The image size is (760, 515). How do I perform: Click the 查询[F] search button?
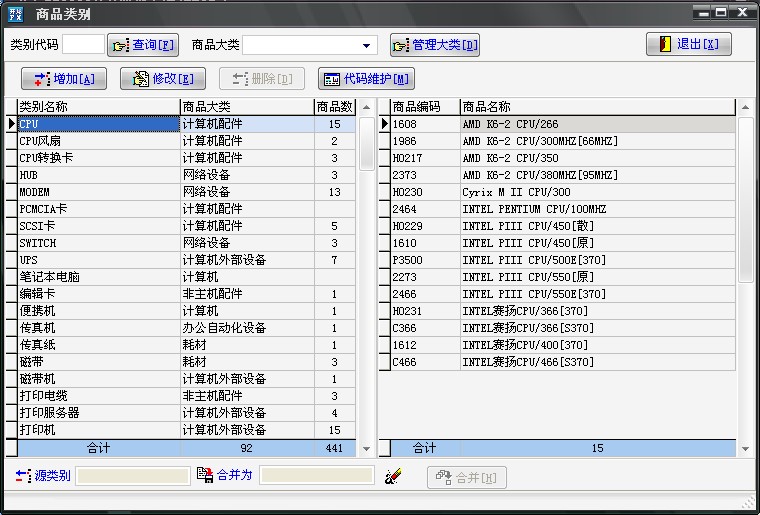tap(143, 45)
